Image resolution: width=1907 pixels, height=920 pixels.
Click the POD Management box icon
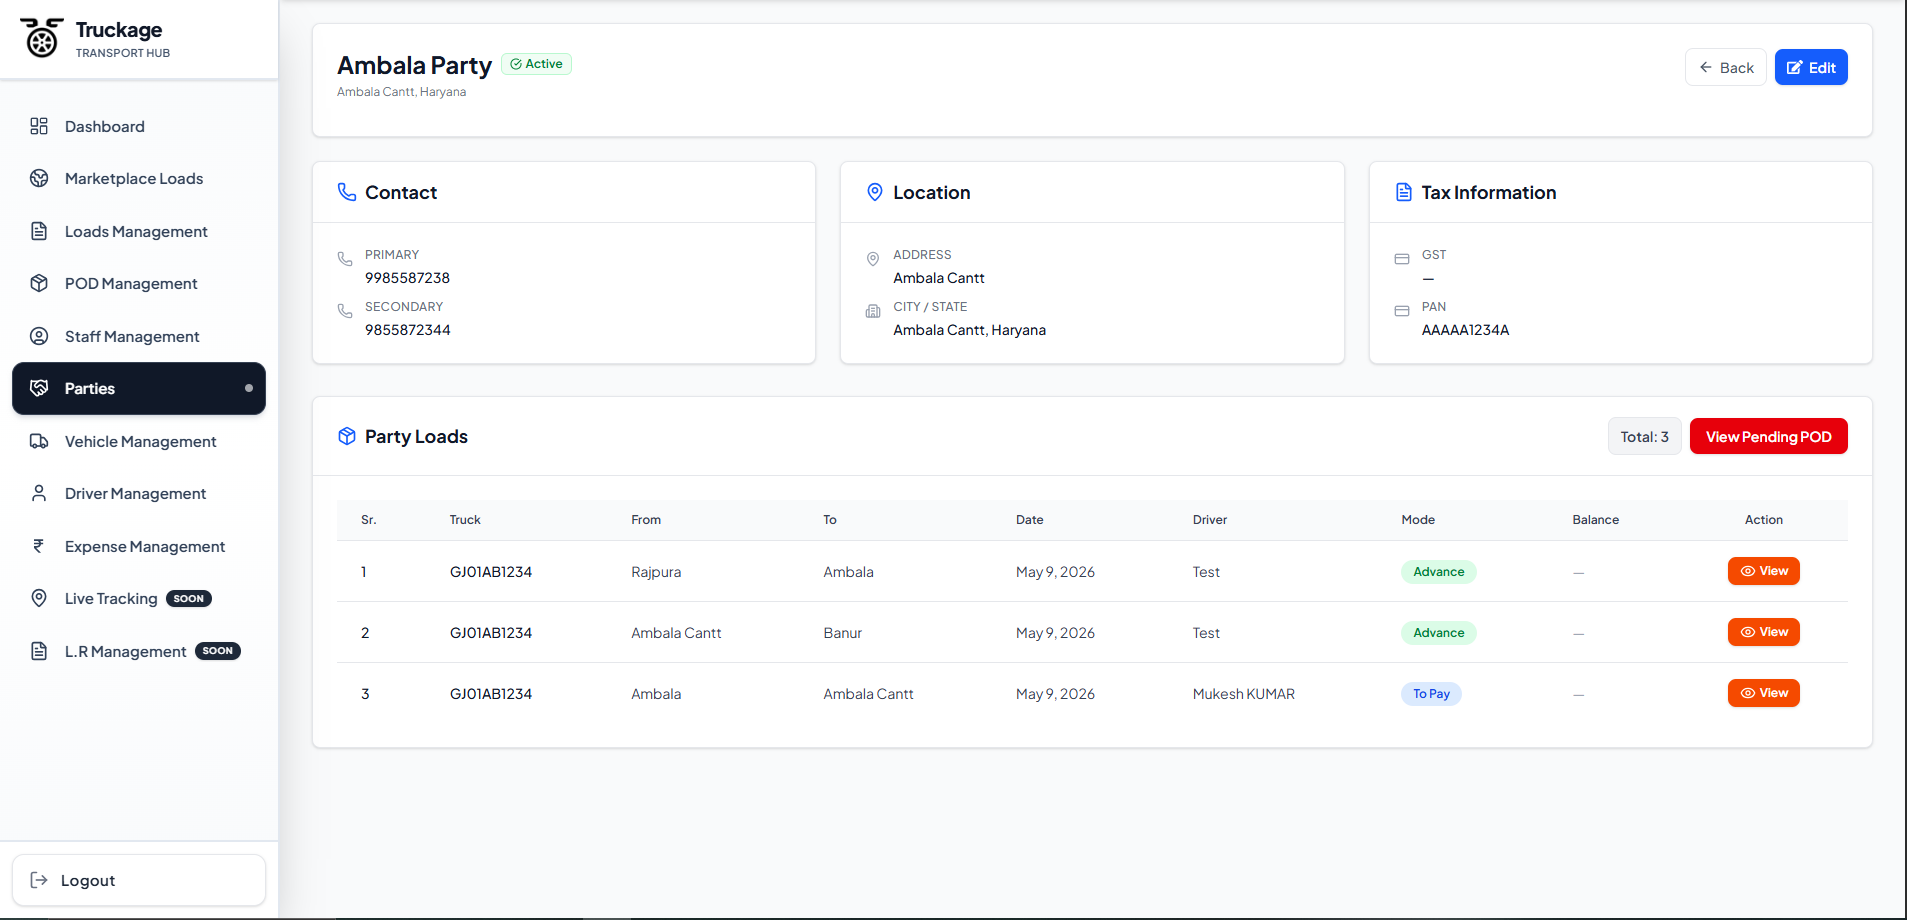pyautogui.click(x=39, y=283)
